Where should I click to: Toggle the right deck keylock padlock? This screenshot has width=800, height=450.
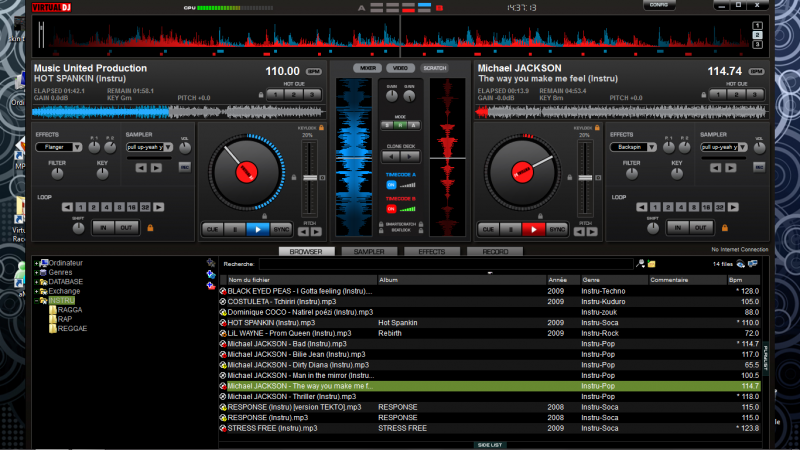point(597,128)
